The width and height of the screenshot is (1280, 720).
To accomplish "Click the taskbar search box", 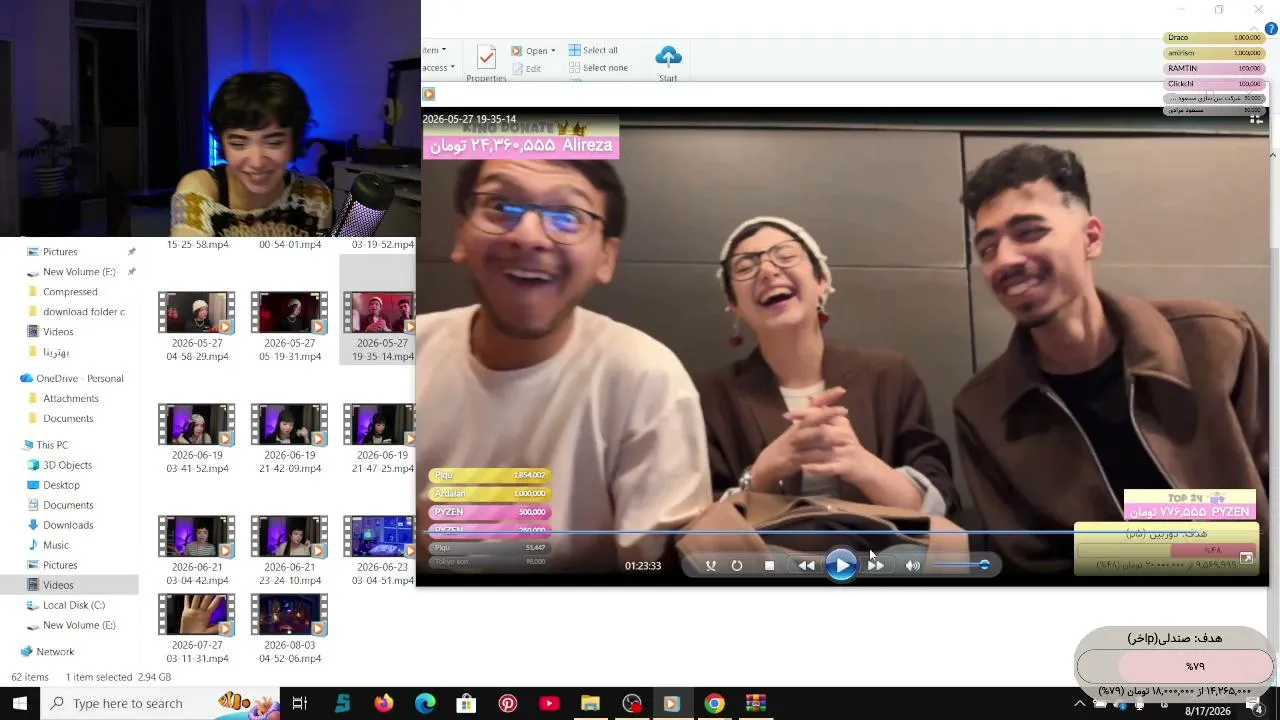I will click(160, 704).
